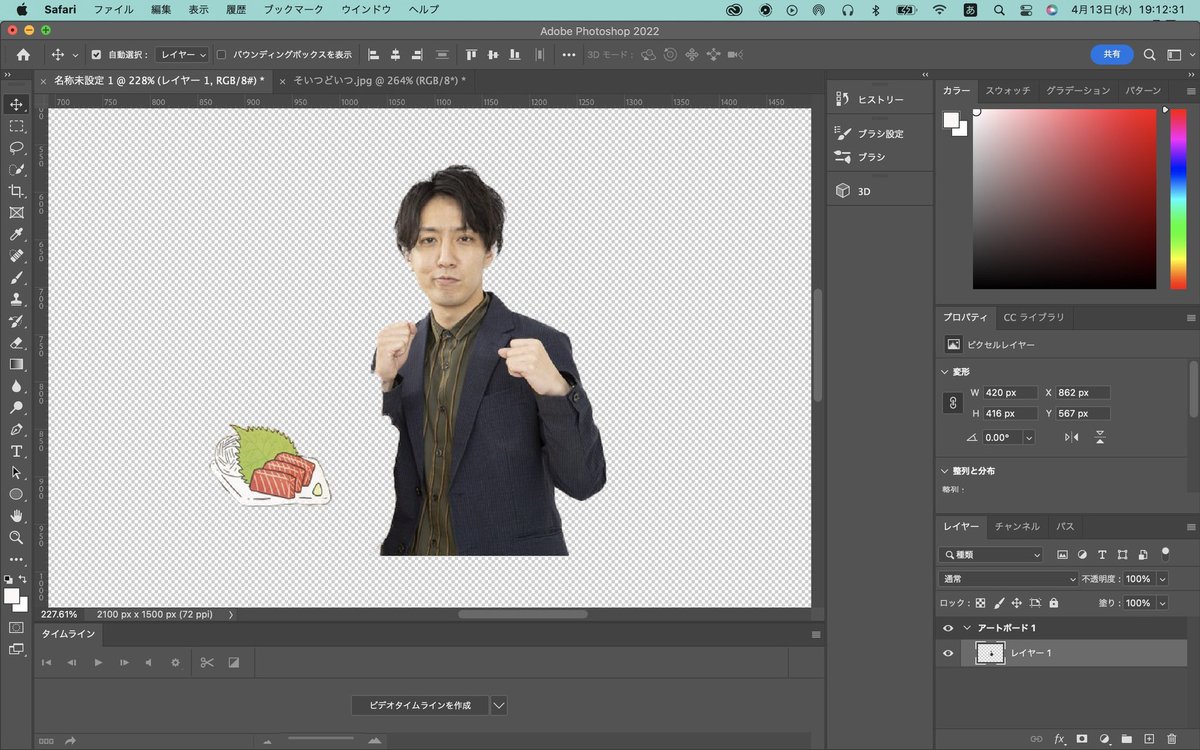The width and height of the screenshot is (1200, 750).
Task: Delete layer with the trash icon
Action: point(1172,739)
